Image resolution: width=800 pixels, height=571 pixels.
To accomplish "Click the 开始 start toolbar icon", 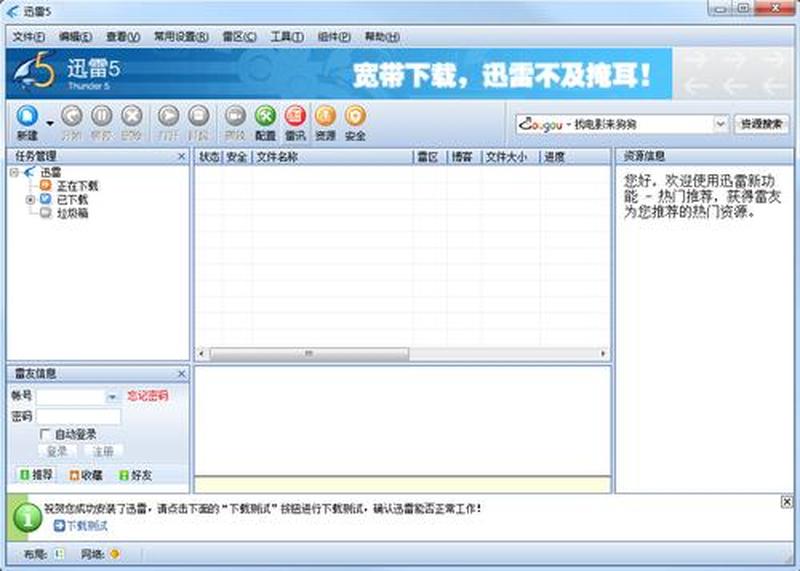I will click(71, 116).
